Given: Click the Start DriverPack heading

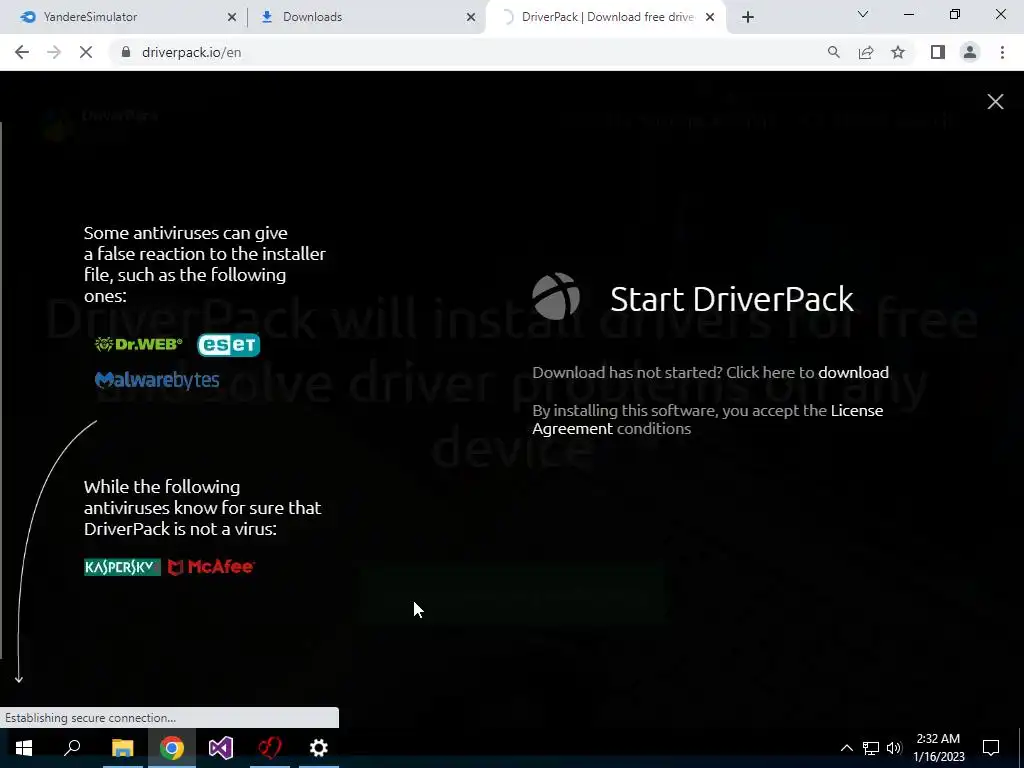Looking at the screenshot, I should (x=731, y=299).
